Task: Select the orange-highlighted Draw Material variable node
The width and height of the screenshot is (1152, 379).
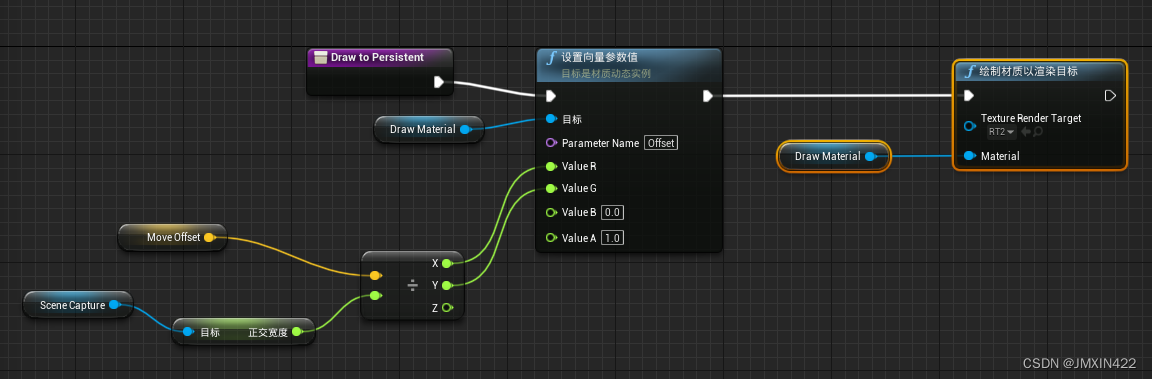Action: coord(834,156)
